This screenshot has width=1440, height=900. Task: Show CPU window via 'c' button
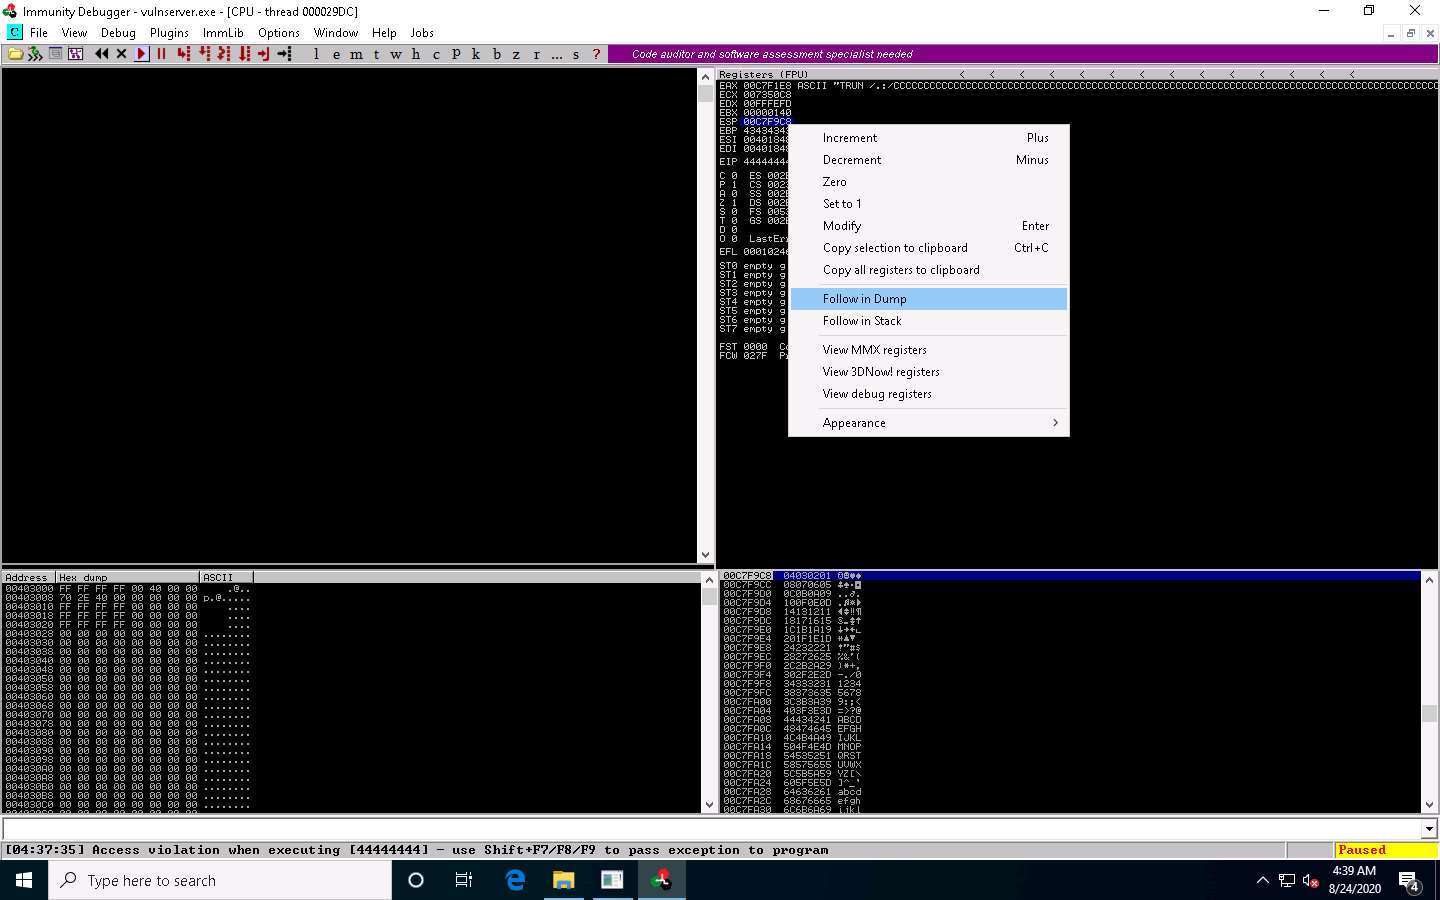click(x=436, y=54)
